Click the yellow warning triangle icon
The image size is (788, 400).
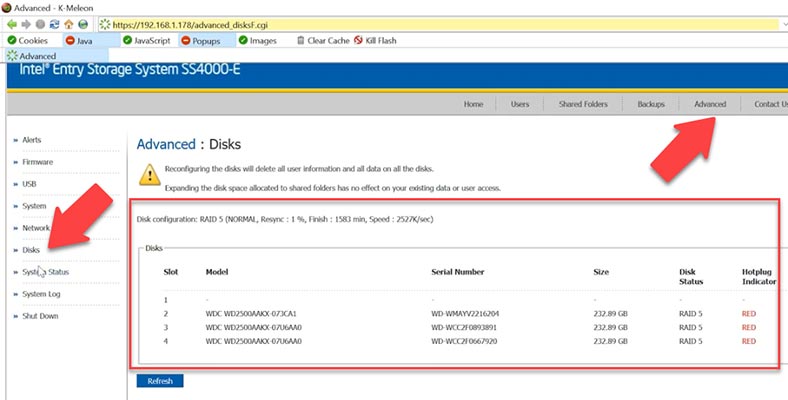(x=149, y=175)
